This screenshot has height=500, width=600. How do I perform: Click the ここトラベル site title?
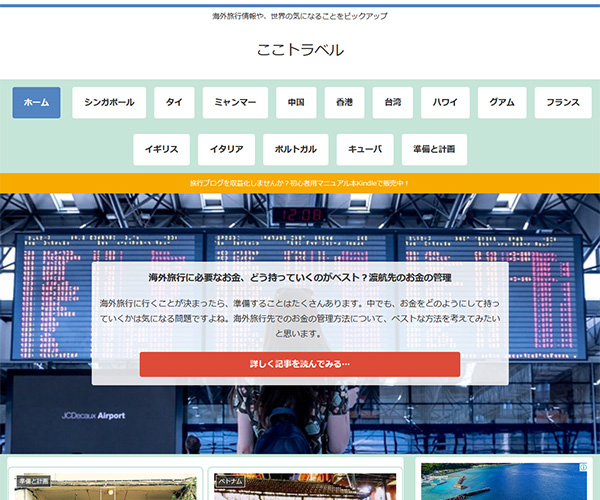tap(300, 50)
